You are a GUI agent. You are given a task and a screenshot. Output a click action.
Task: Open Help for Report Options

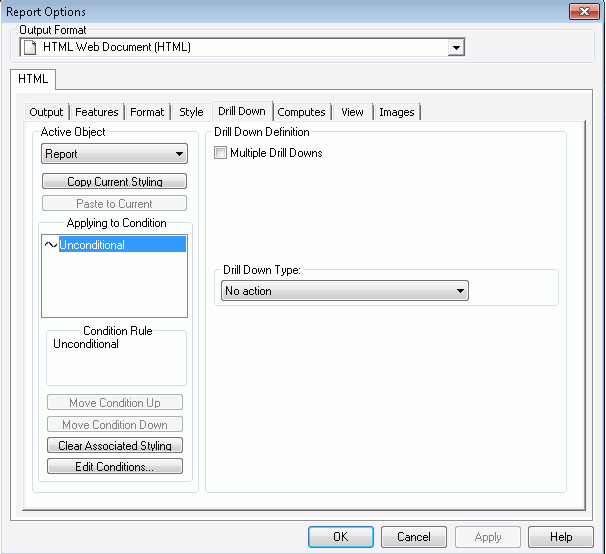click(x=561, y=537)
